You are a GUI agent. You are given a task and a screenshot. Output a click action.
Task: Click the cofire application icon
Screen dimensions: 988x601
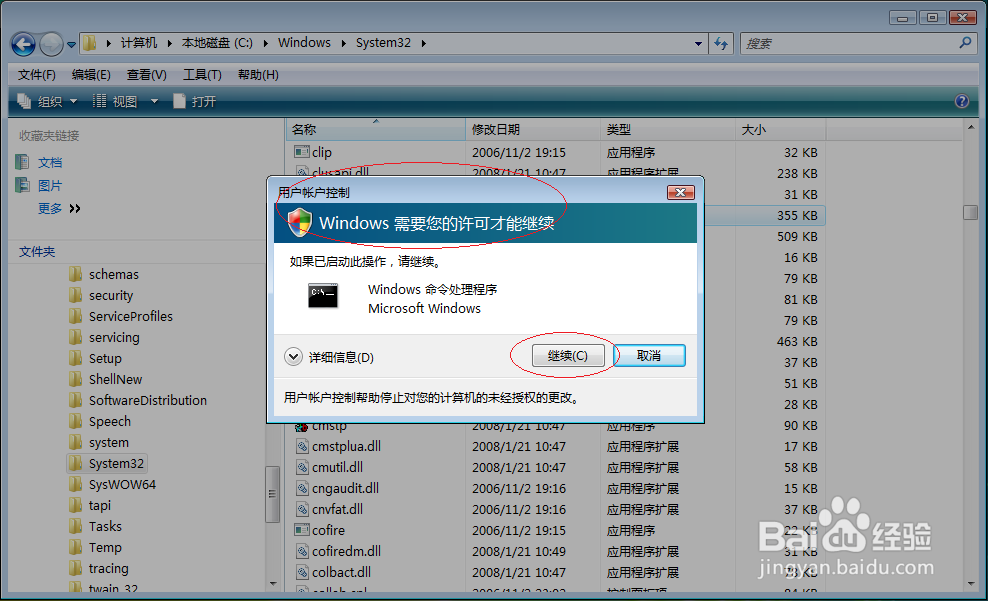302,530
